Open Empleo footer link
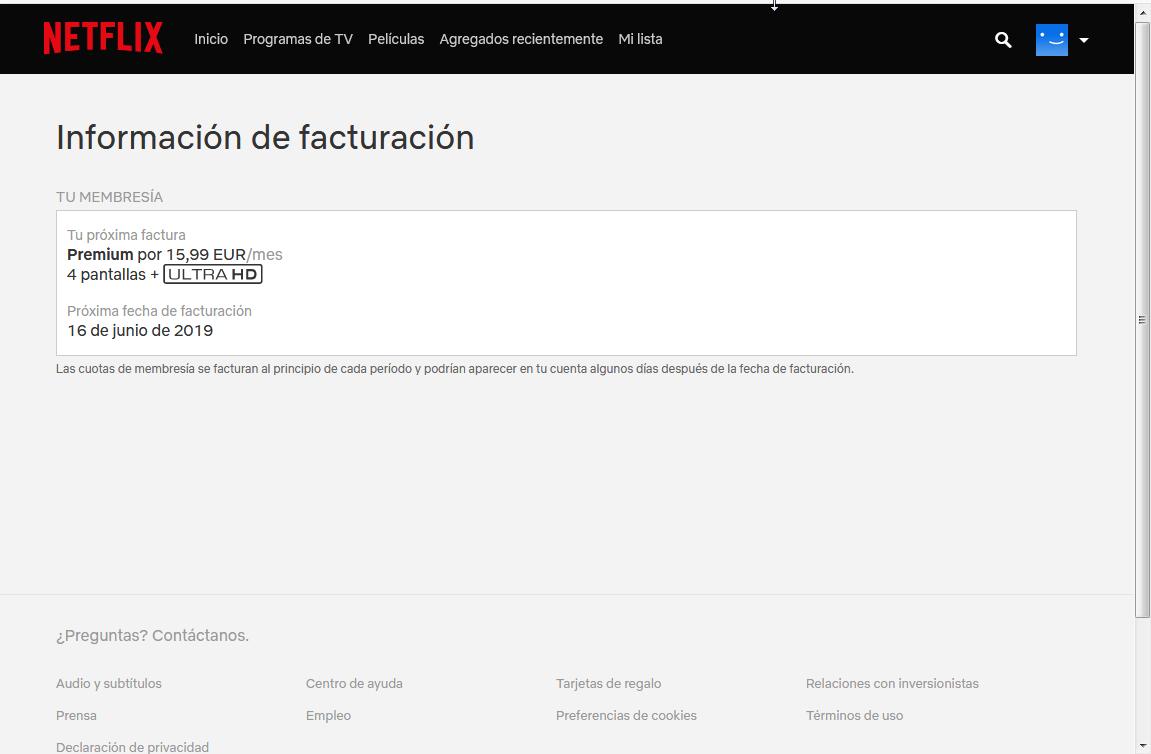The image size is (1151, 754). click(328, 715)
